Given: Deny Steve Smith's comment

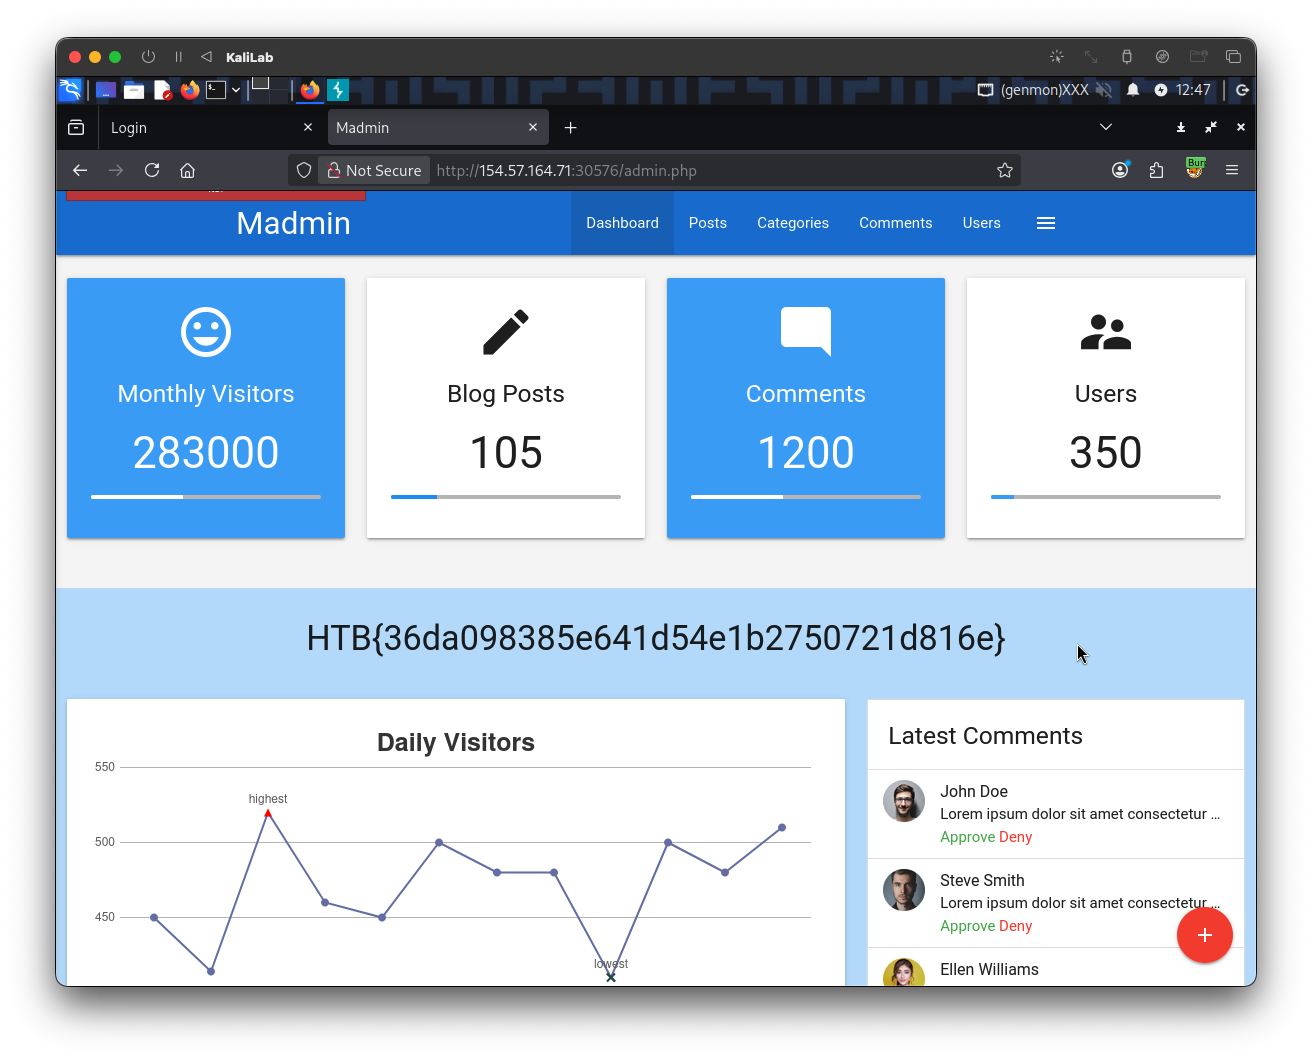Looking at the screenshot, I should pyautogui.click(x=1015, y=926).
